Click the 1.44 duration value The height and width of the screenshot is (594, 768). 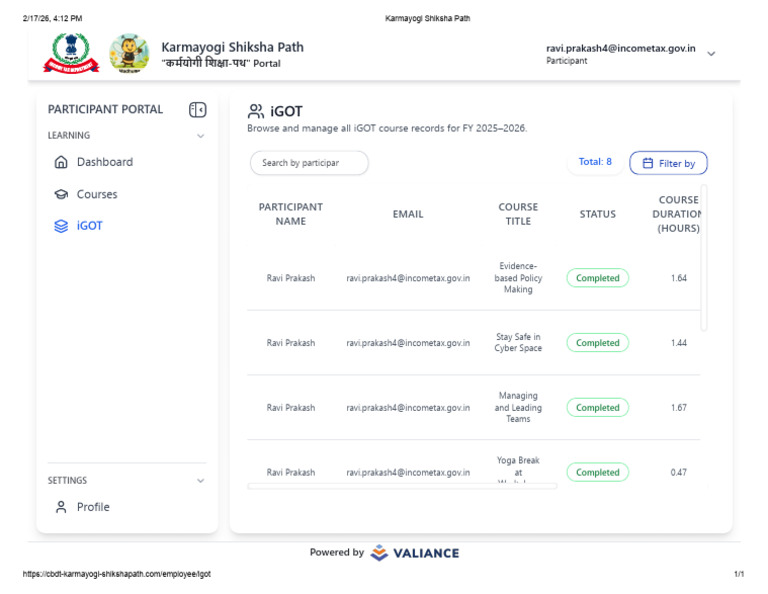[x=678, y=343]
